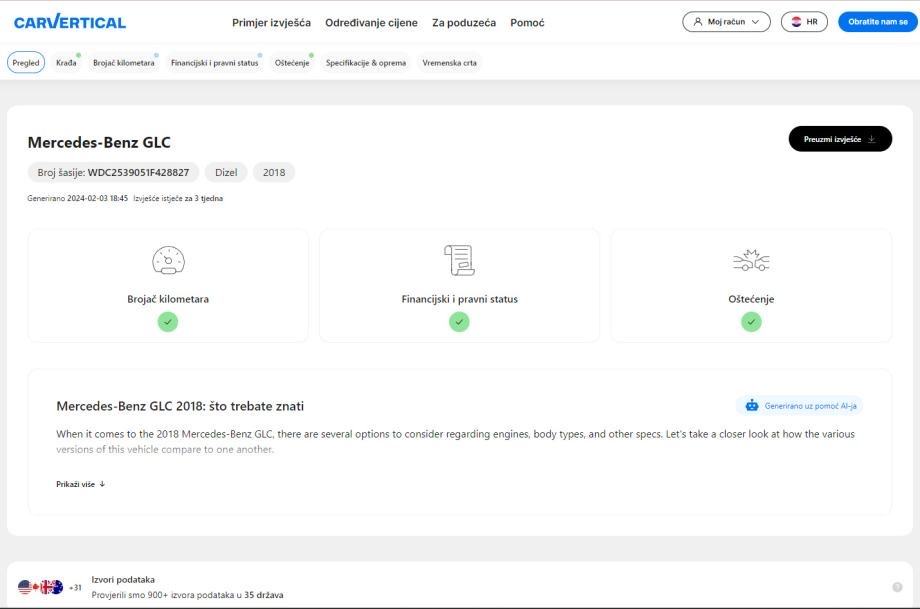Click Izvori podataka heading

(123, 580)
